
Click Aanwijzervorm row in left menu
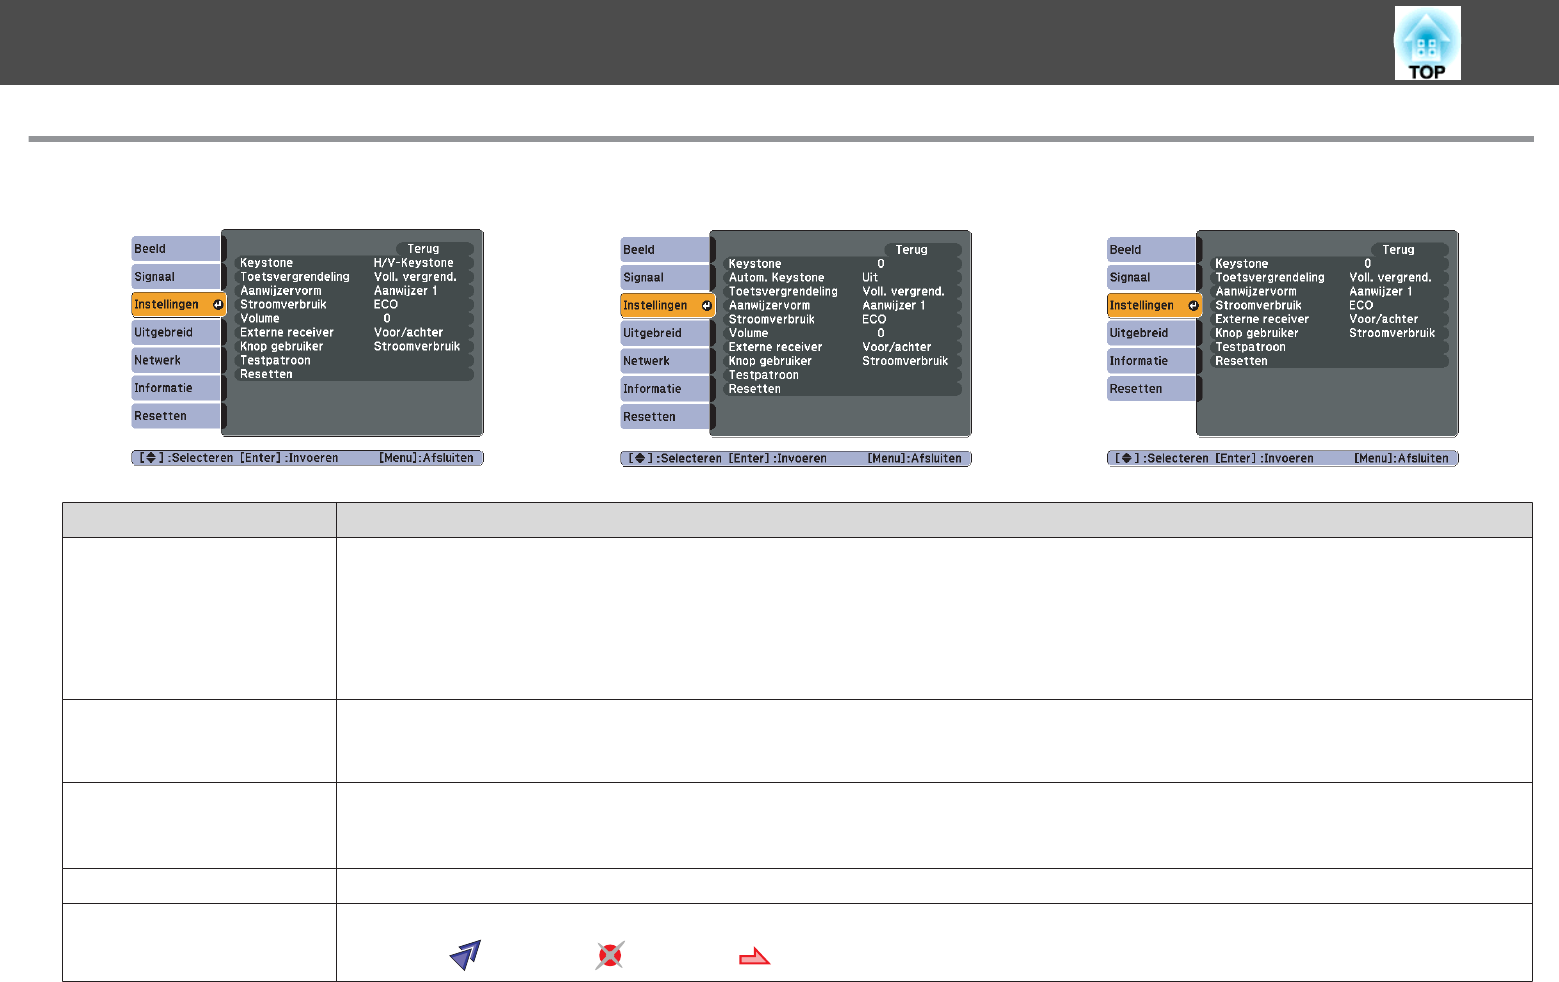[354, 291]
